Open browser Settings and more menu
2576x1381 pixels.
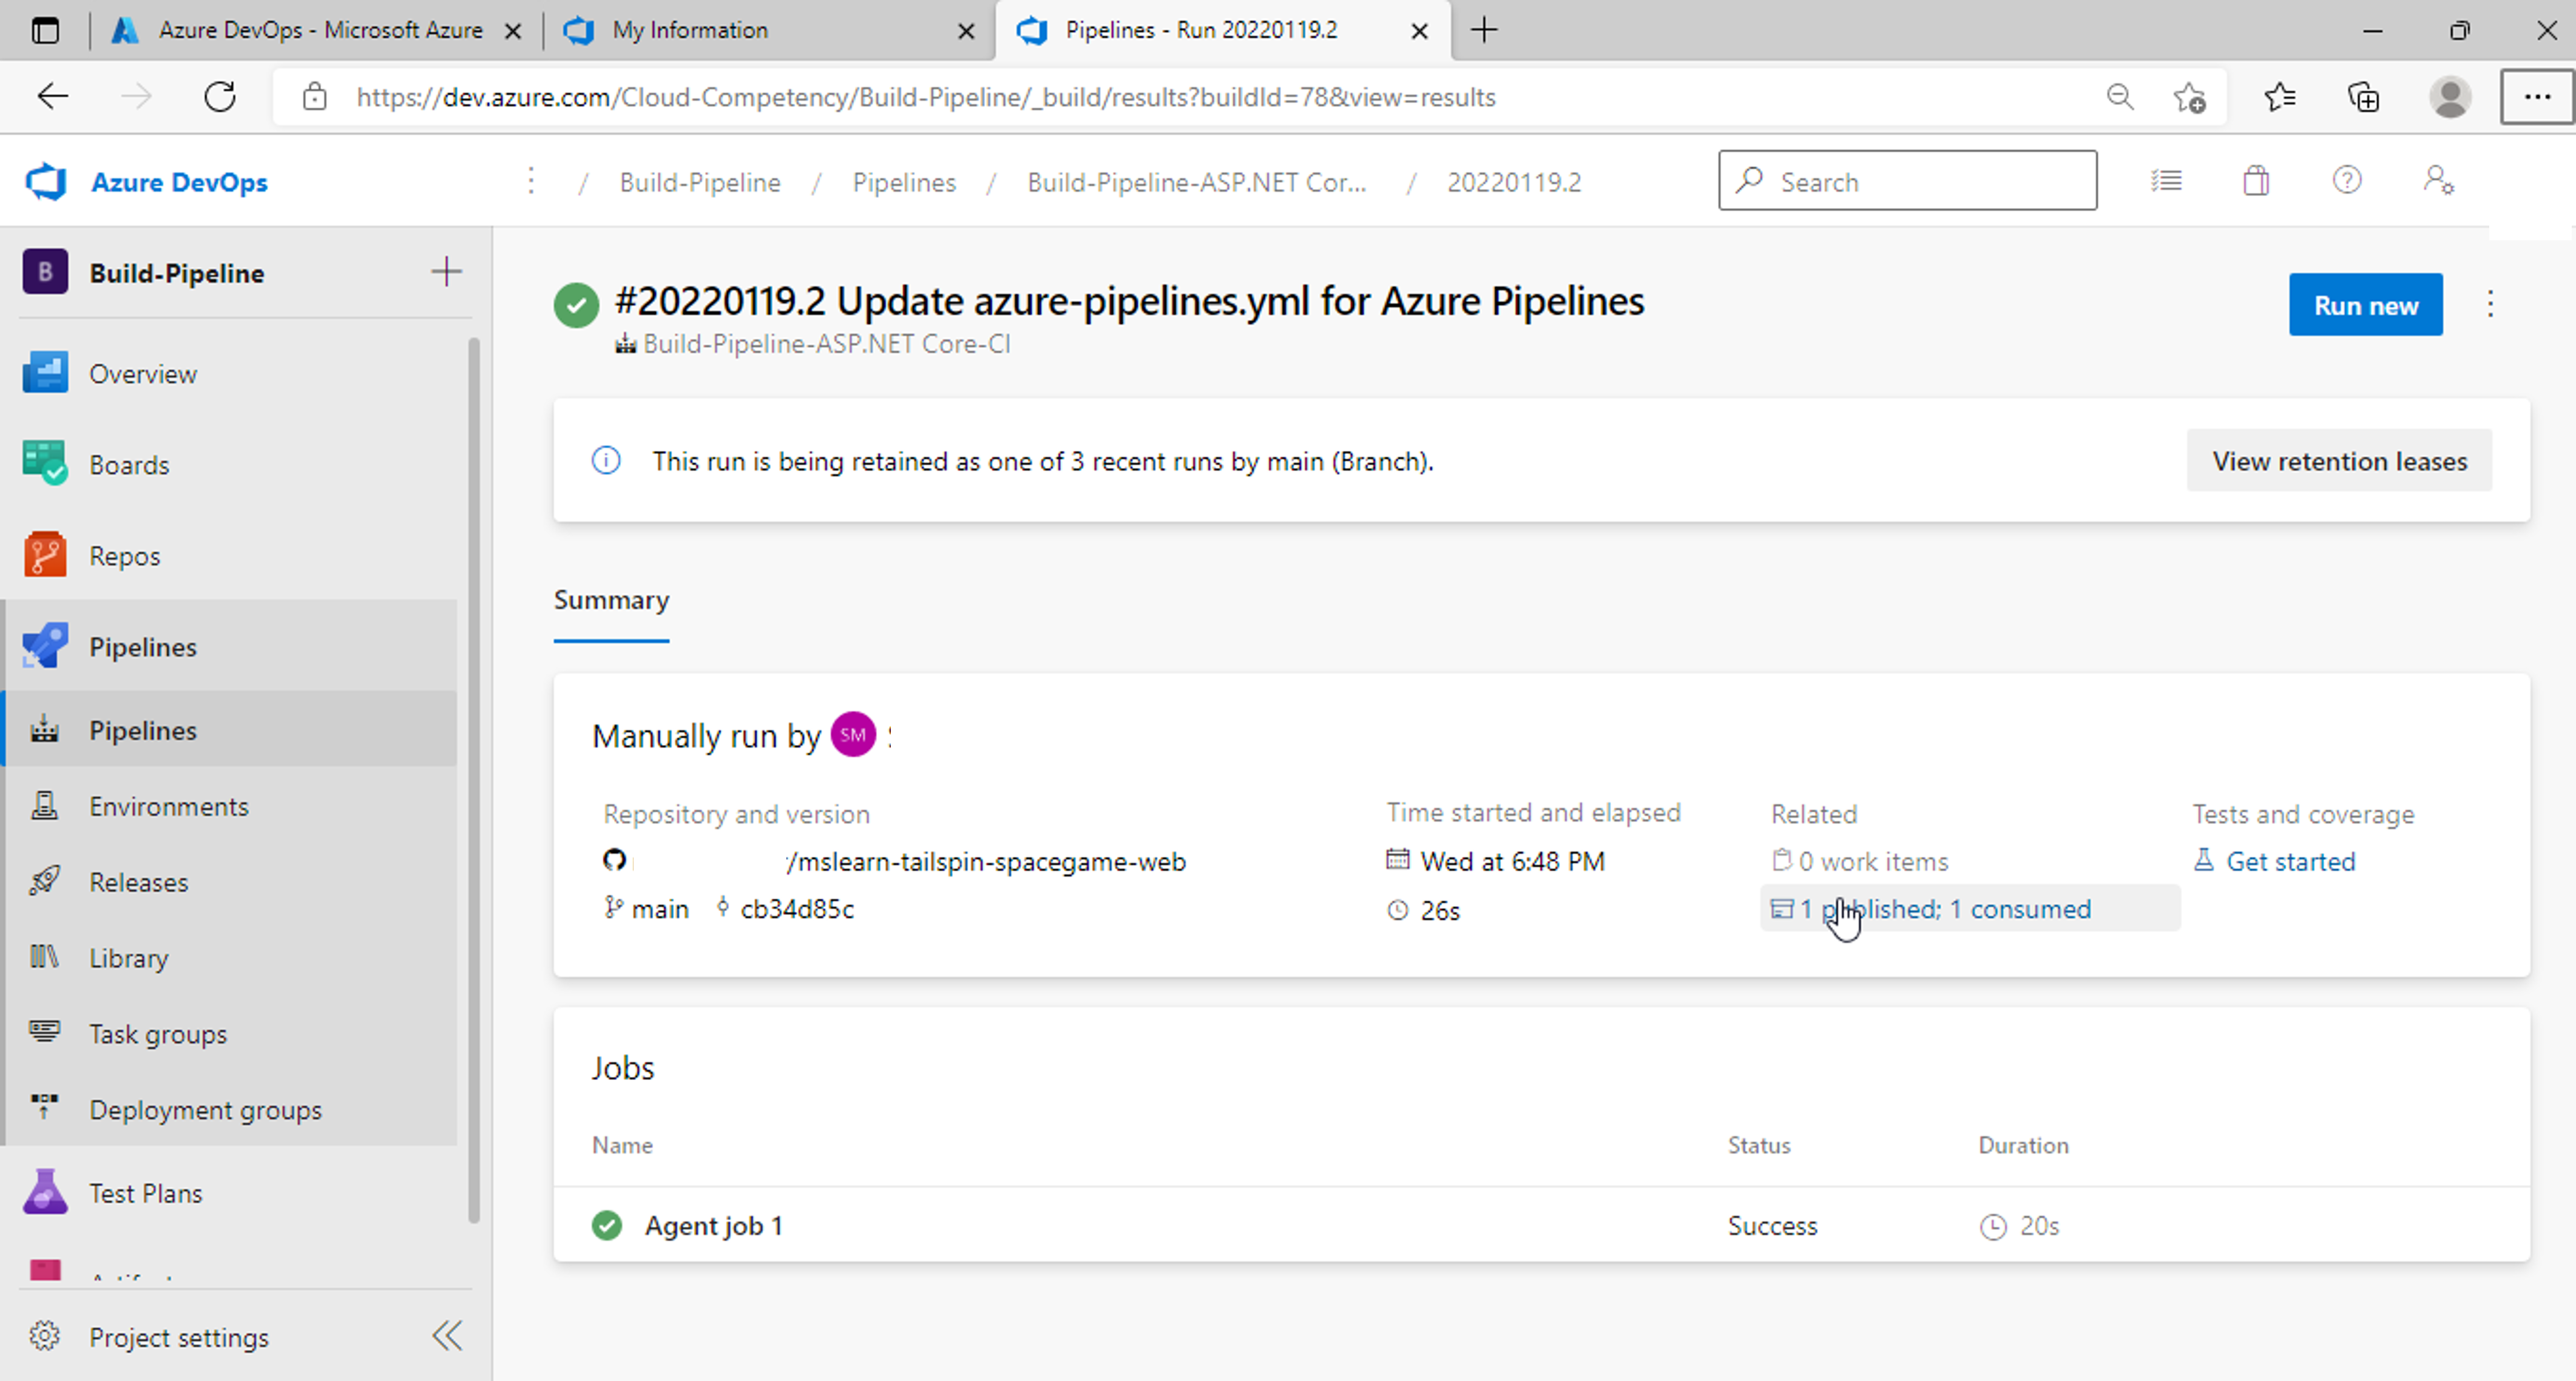(x=2537, y=97)
